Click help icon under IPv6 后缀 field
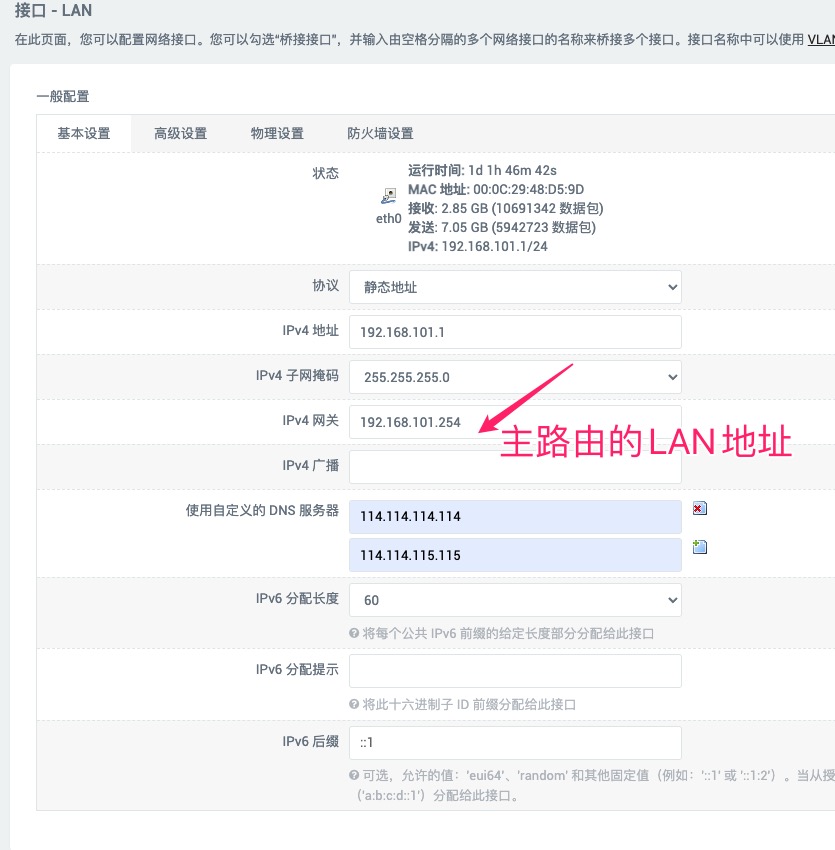 354,776
